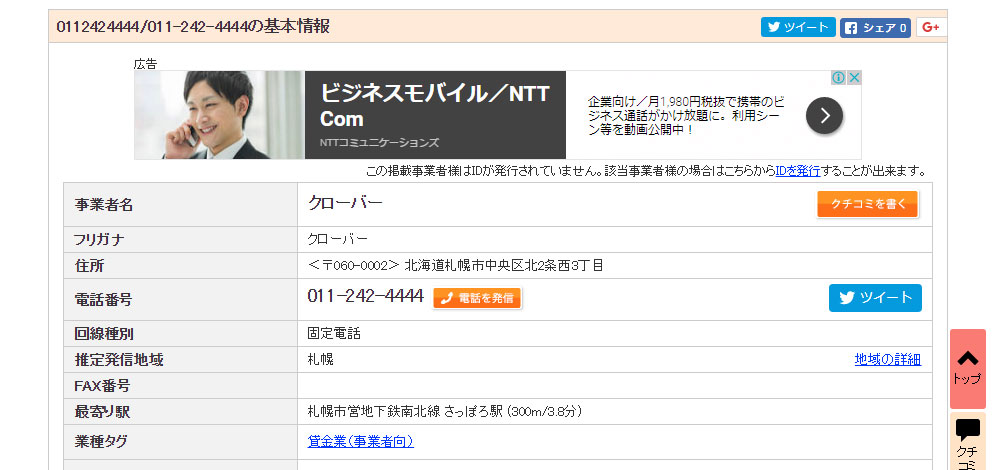Open the ad via round arrow button
1000x470 pixels.
(x=824, y=115)
